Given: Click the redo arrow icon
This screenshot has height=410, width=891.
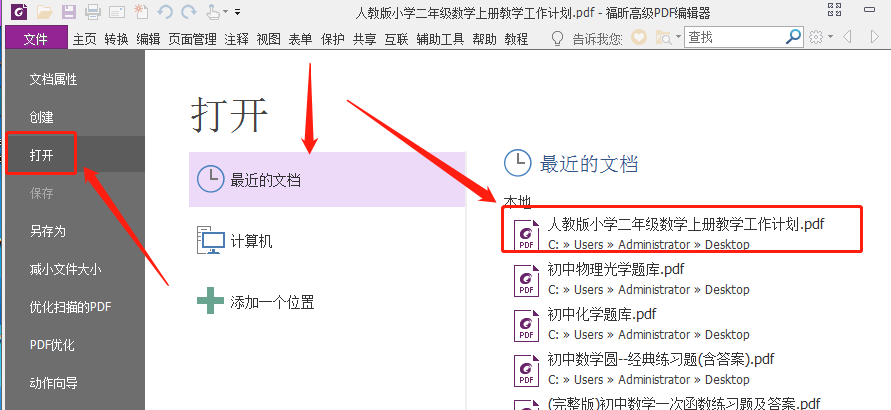Looking at the screenshot, I should (x=189, y=11).
